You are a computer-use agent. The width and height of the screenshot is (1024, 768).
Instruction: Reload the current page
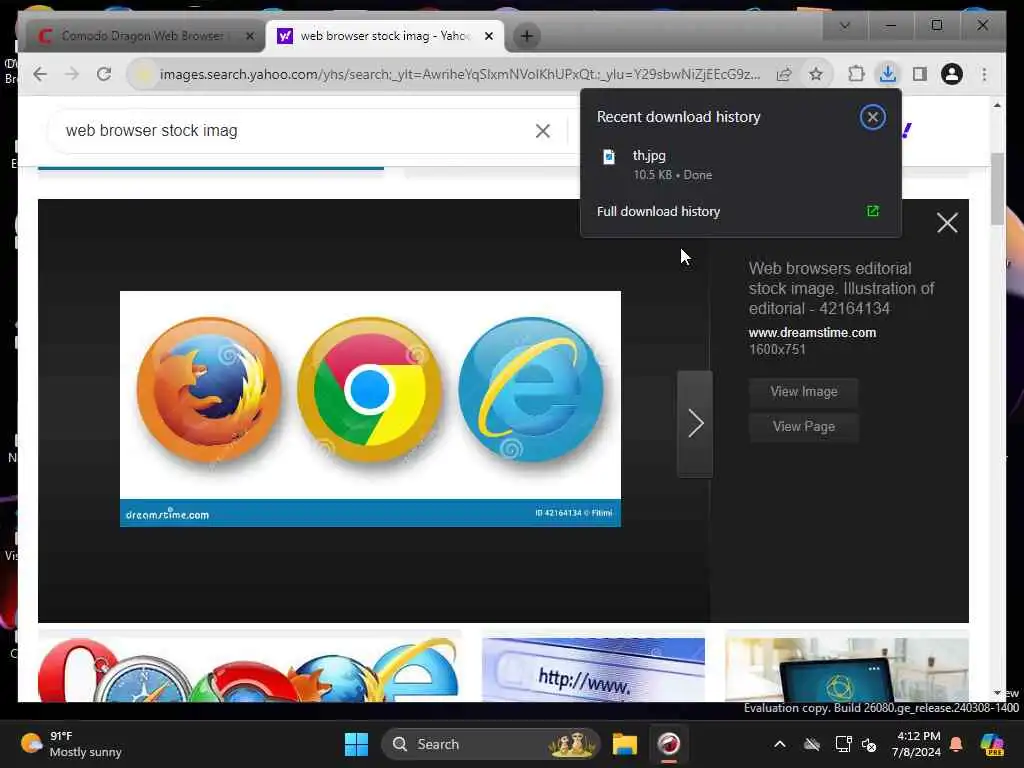tap(104, 74)
